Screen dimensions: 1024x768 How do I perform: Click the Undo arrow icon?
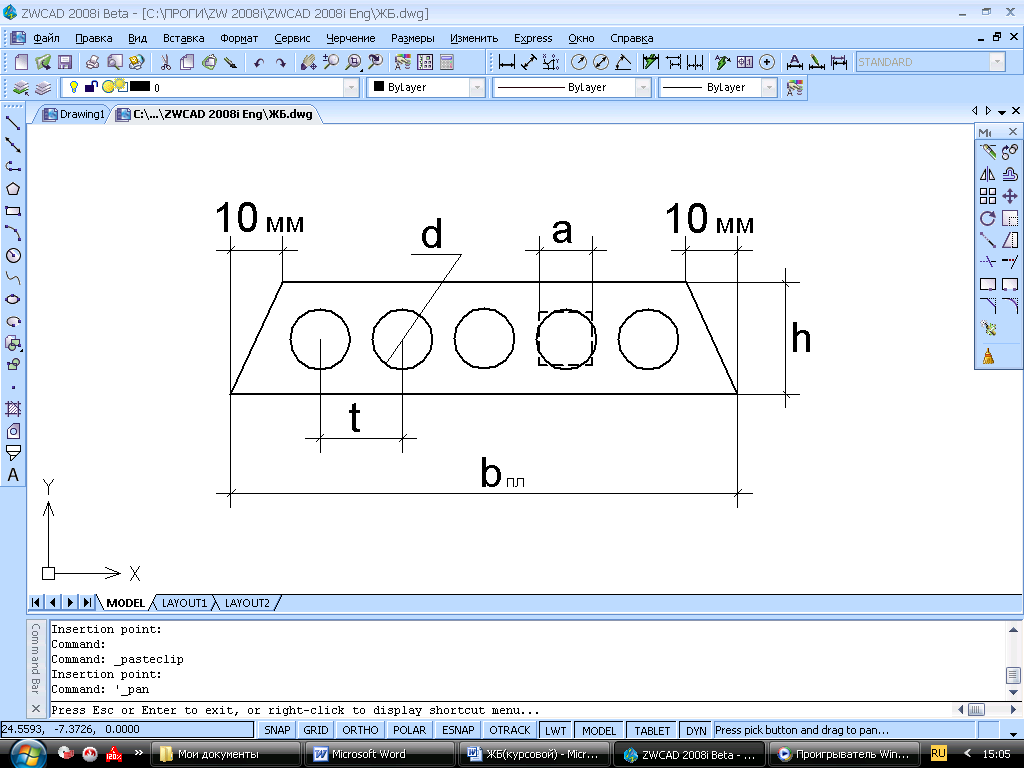pyautogui.click(x=259, y=62)
